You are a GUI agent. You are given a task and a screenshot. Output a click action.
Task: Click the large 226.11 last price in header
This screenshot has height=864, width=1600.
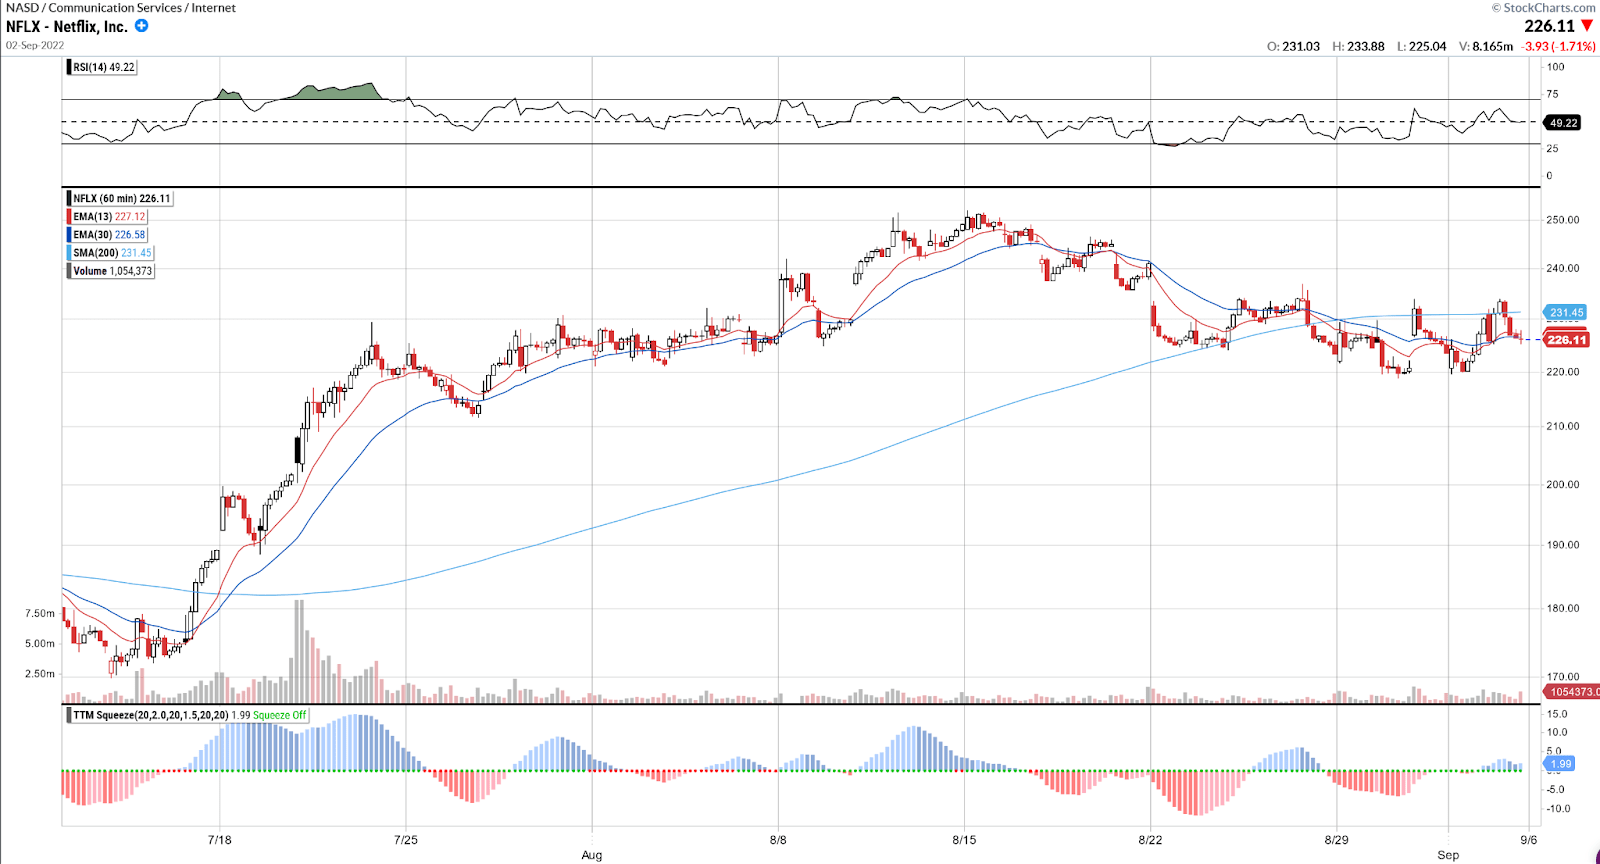[1549, 26]
